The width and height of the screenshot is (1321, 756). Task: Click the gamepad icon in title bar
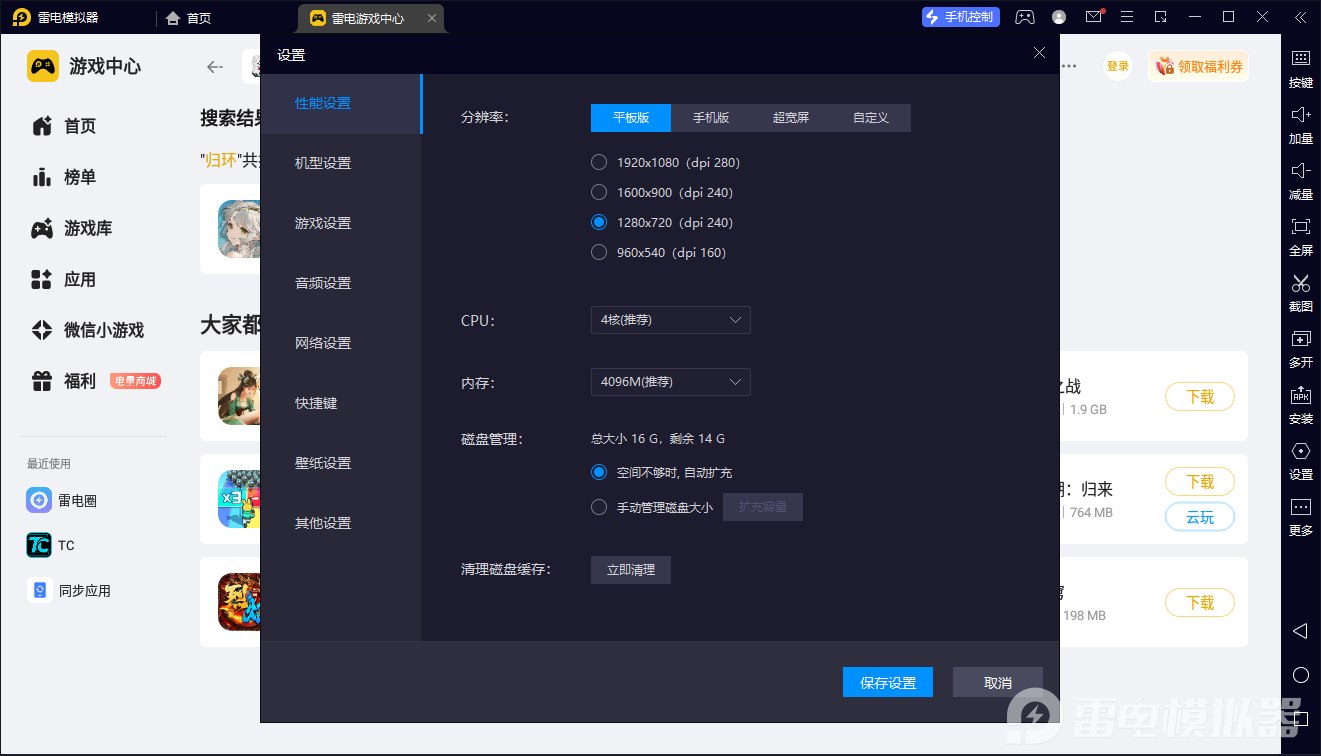point(1025,17)
